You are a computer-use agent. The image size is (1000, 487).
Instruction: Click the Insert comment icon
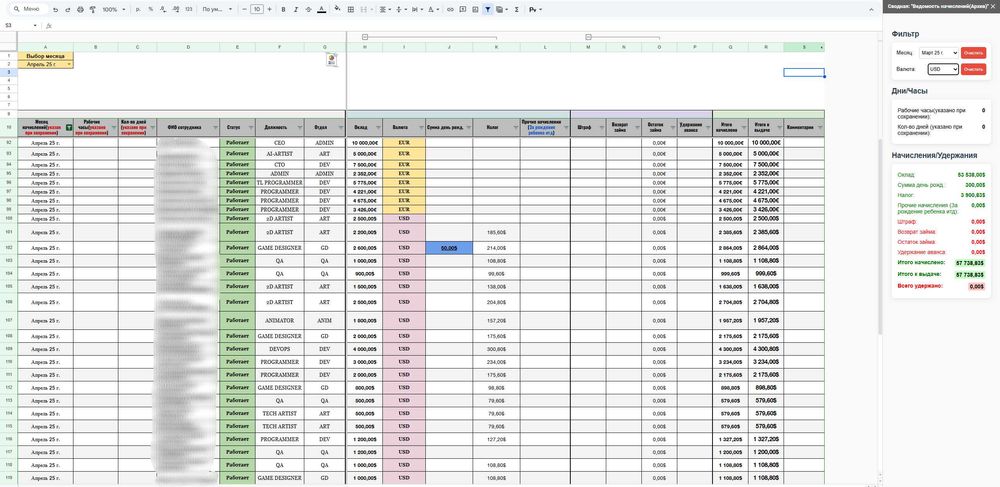click(x=462, y=10)
